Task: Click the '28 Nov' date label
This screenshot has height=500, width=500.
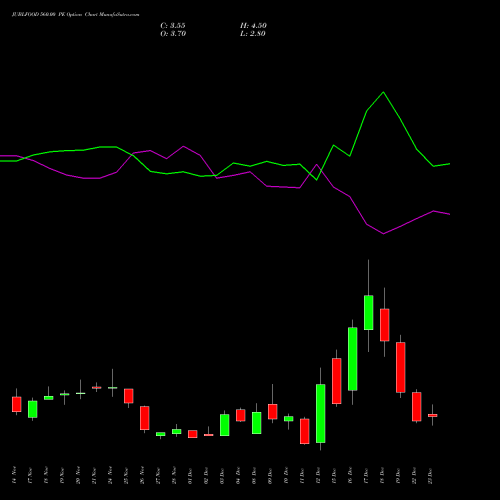Action: pos(174,475)
